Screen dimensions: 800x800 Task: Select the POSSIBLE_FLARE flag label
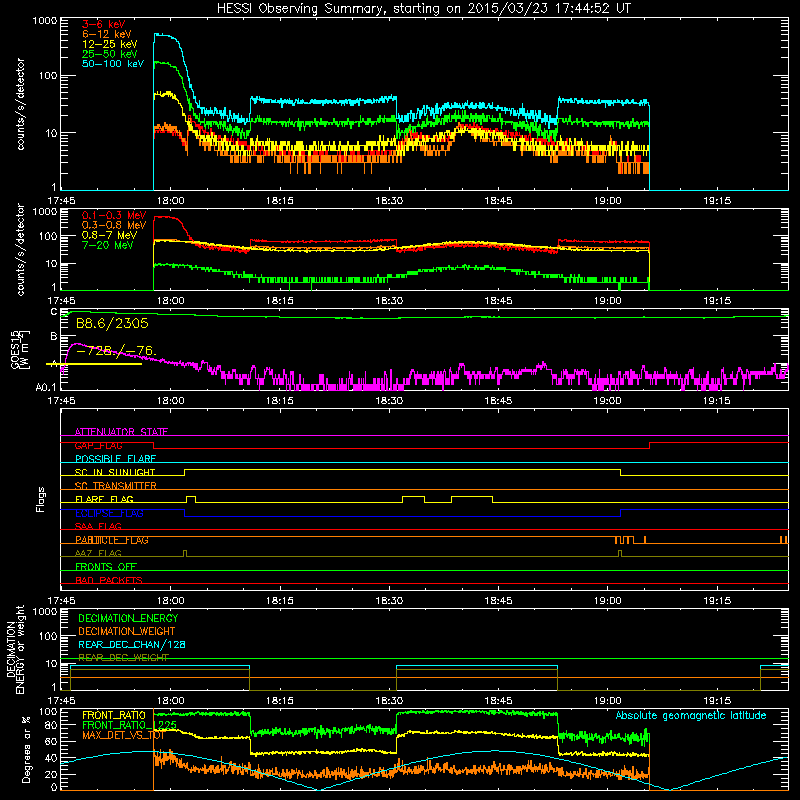[x=115, y=459]
